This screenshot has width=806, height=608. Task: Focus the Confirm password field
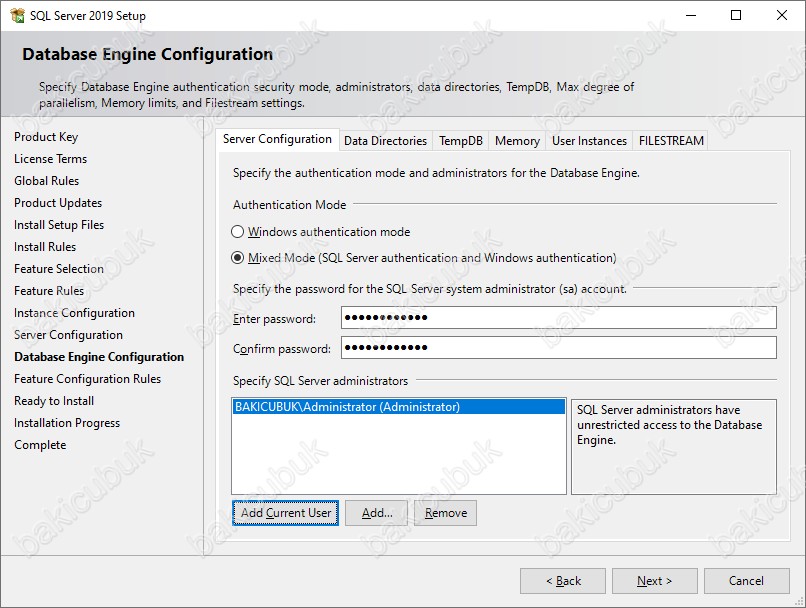click(x=559, y=347)
